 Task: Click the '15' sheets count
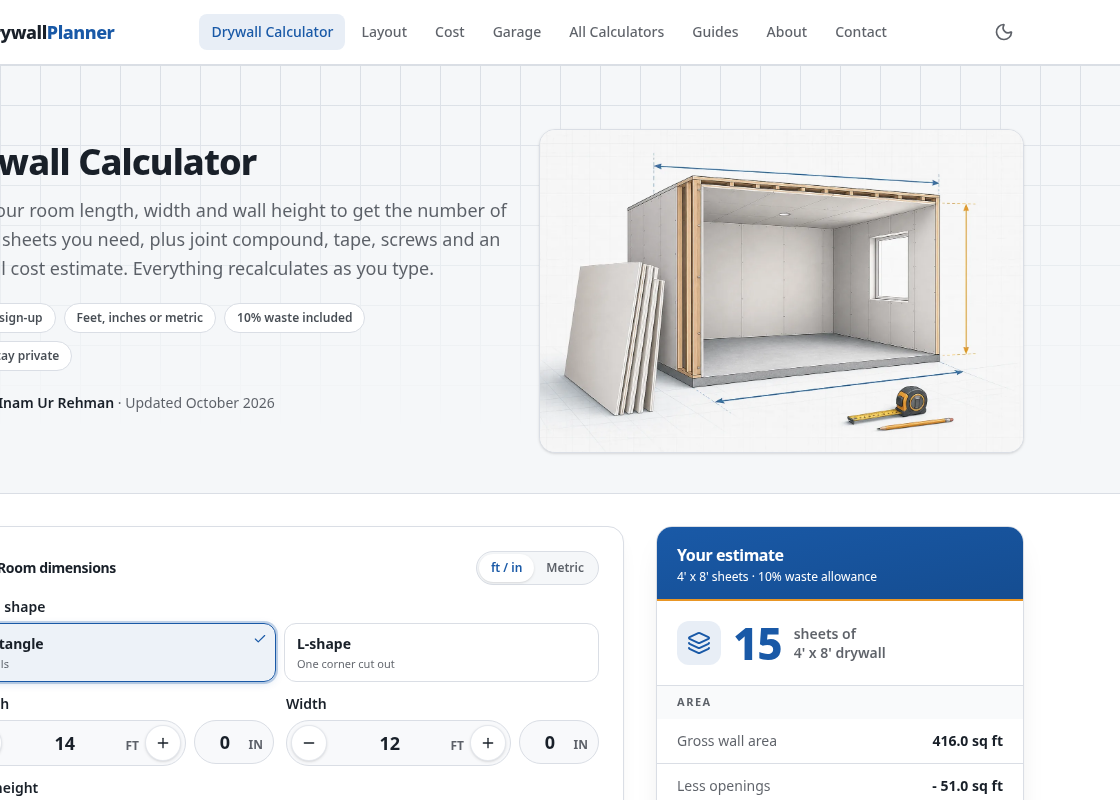pos(757,644)
